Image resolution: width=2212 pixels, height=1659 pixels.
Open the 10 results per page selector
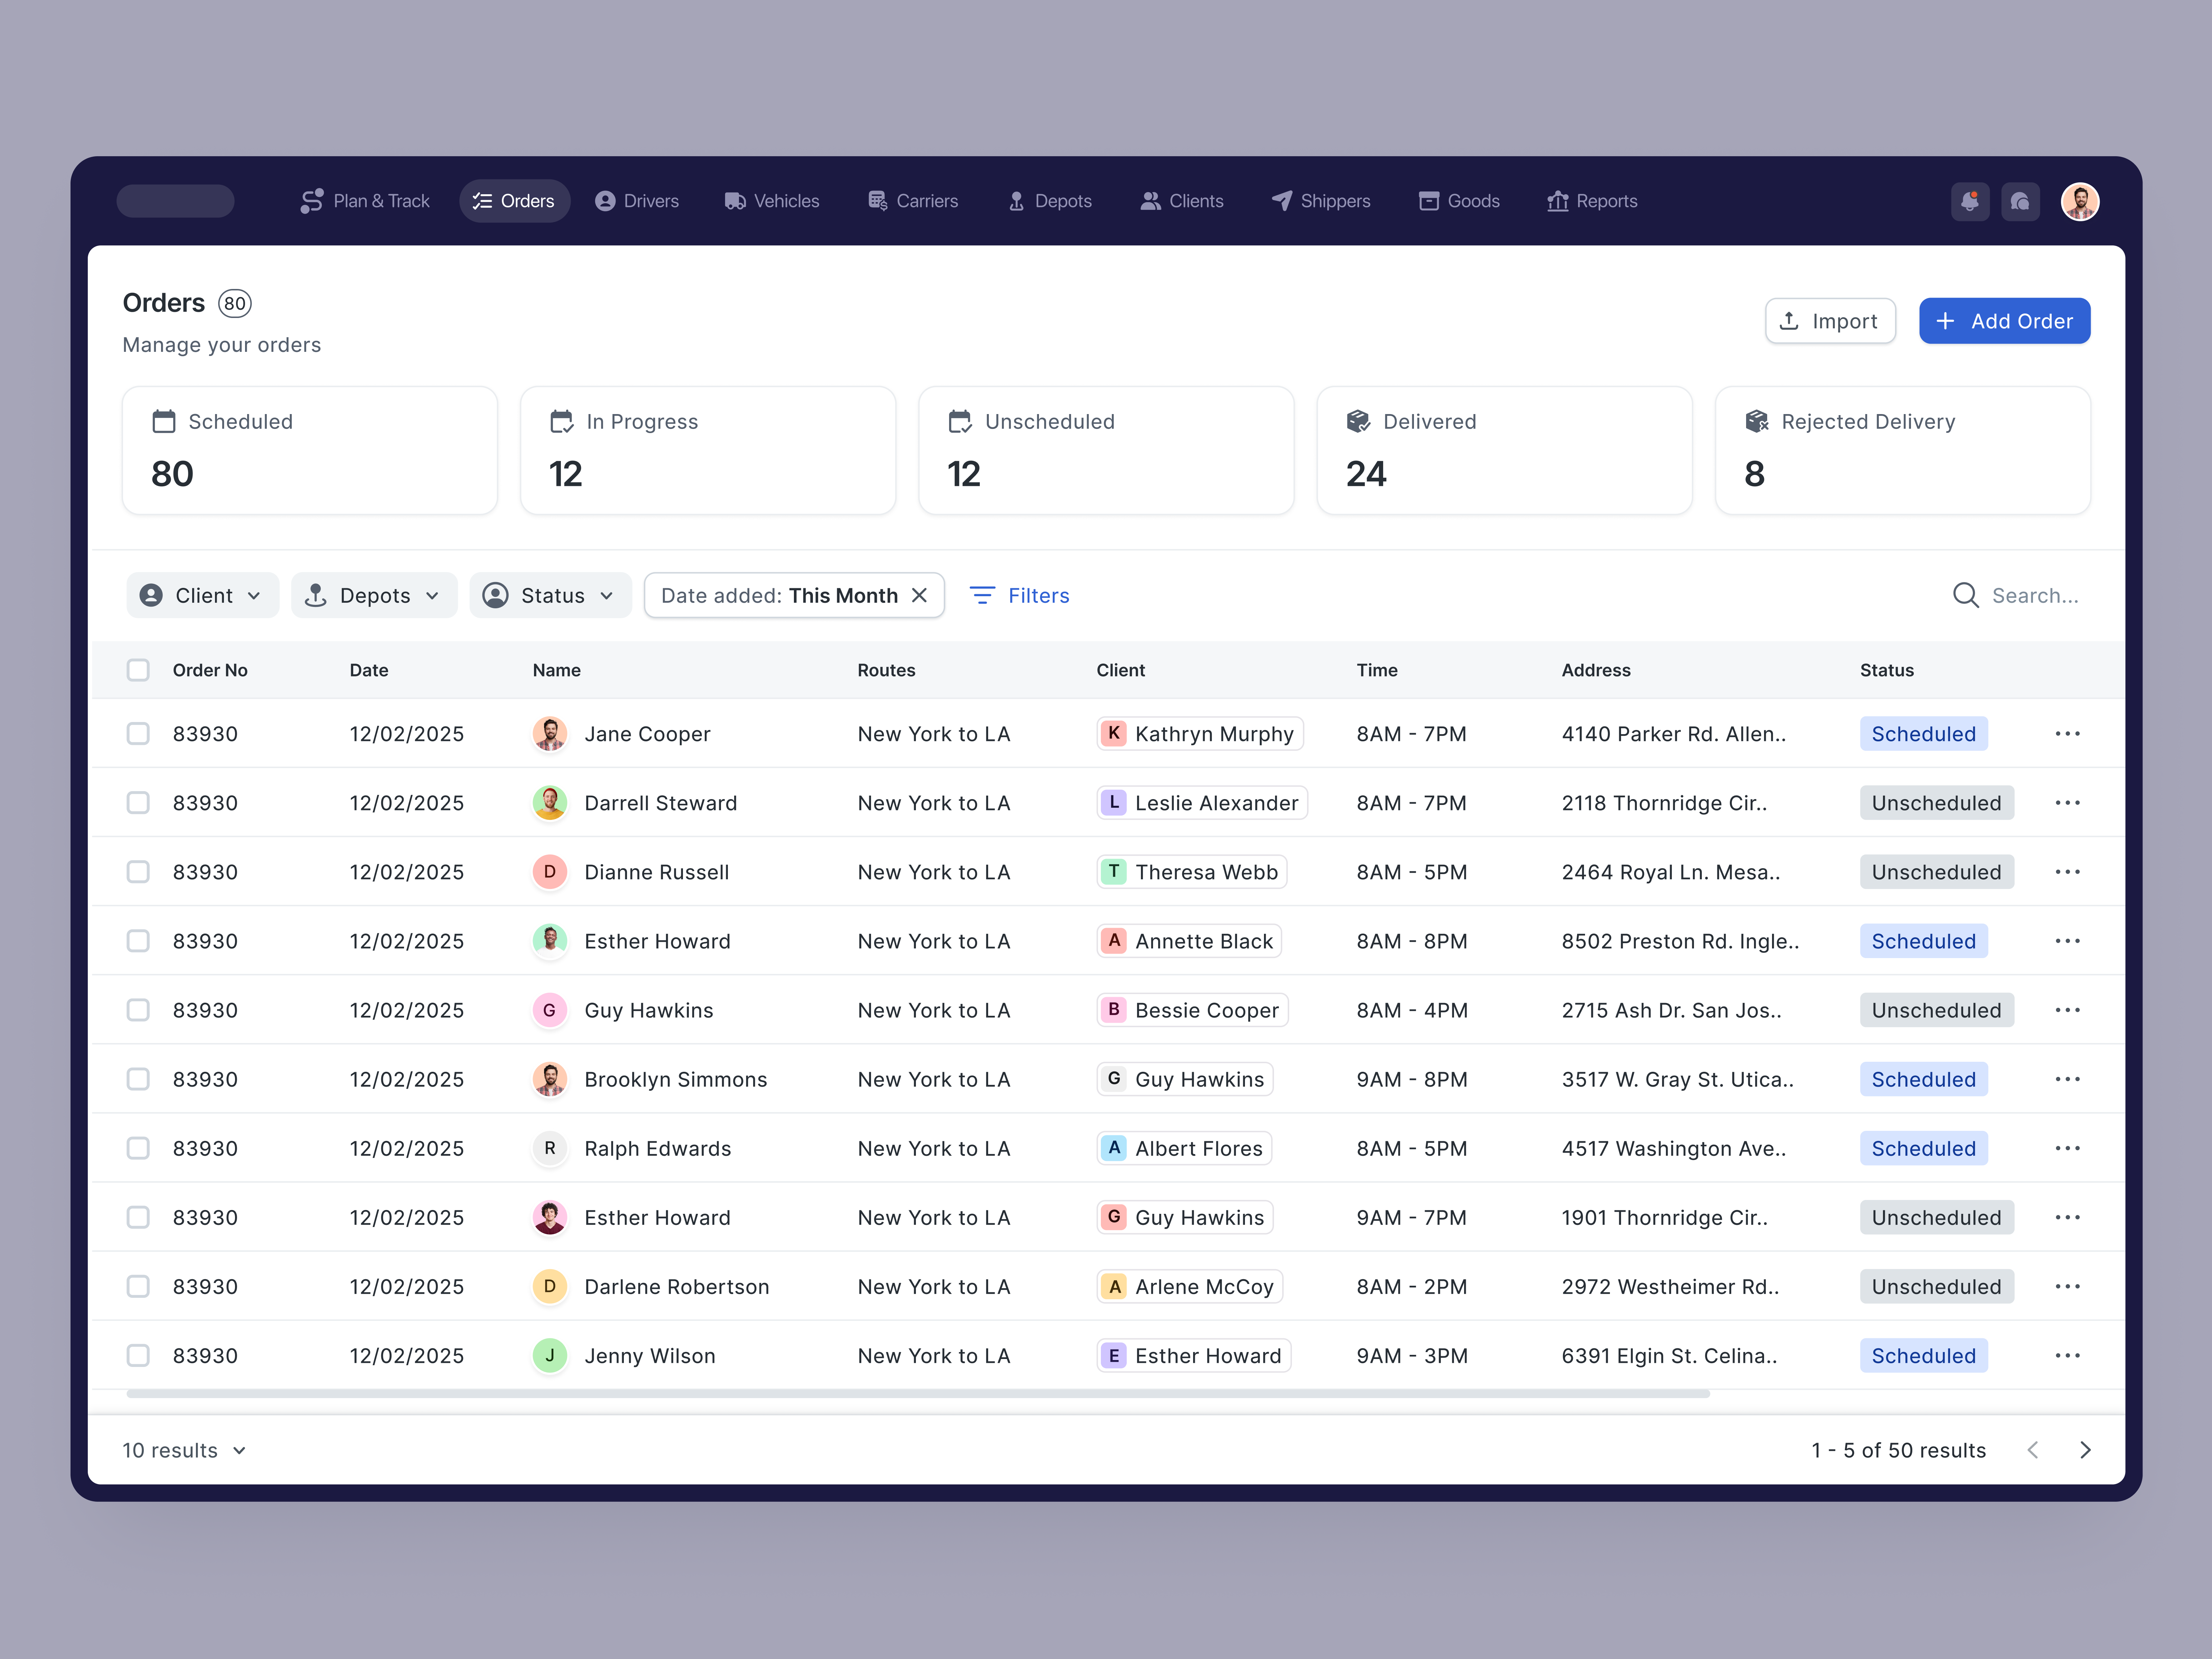click(184, 1450)
